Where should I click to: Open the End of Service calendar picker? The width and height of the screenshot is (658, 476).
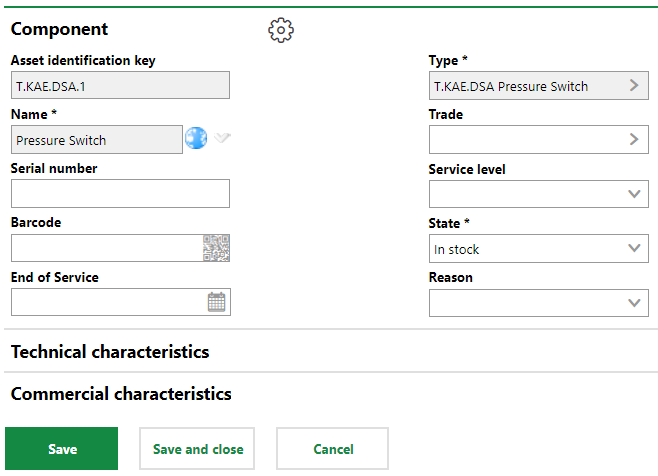pyautogui.click(x=217, y=302)
